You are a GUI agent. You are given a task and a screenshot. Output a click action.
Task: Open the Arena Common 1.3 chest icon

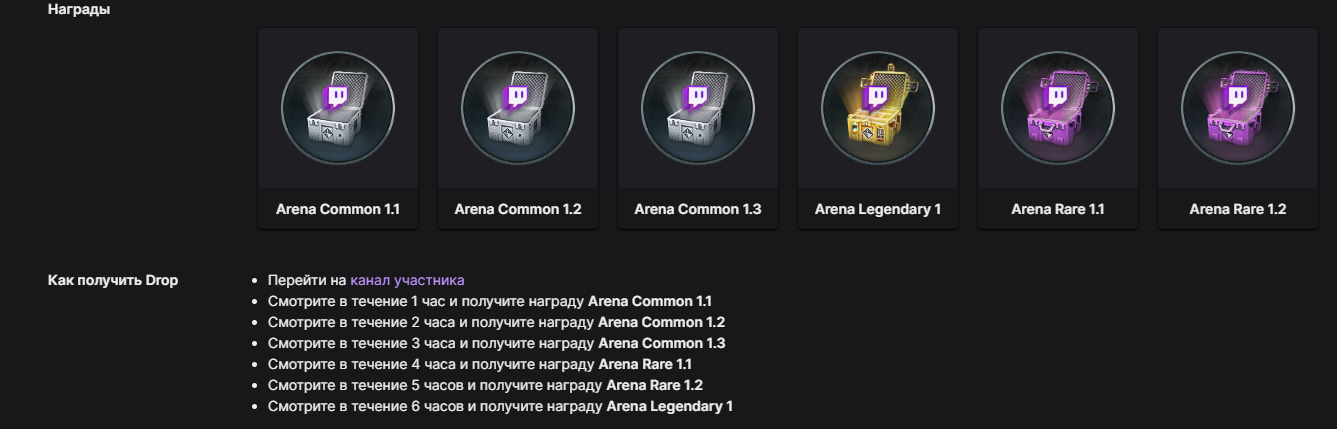point(698,108)
